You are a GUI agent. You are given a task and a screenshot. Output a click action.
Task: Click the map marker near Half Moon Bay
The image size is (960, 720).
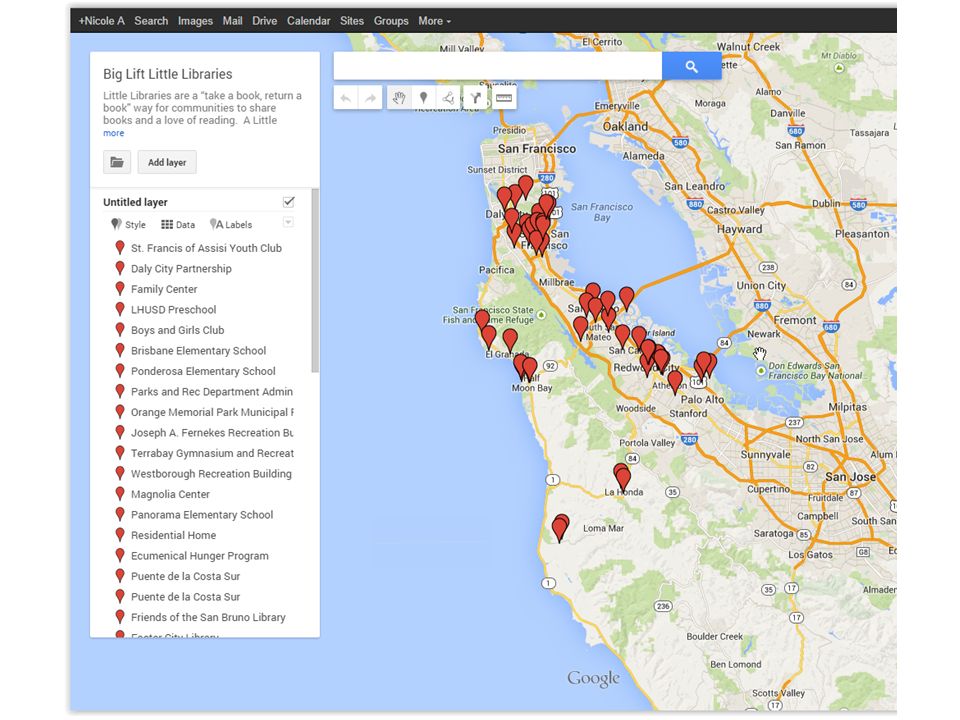point(529,369)
